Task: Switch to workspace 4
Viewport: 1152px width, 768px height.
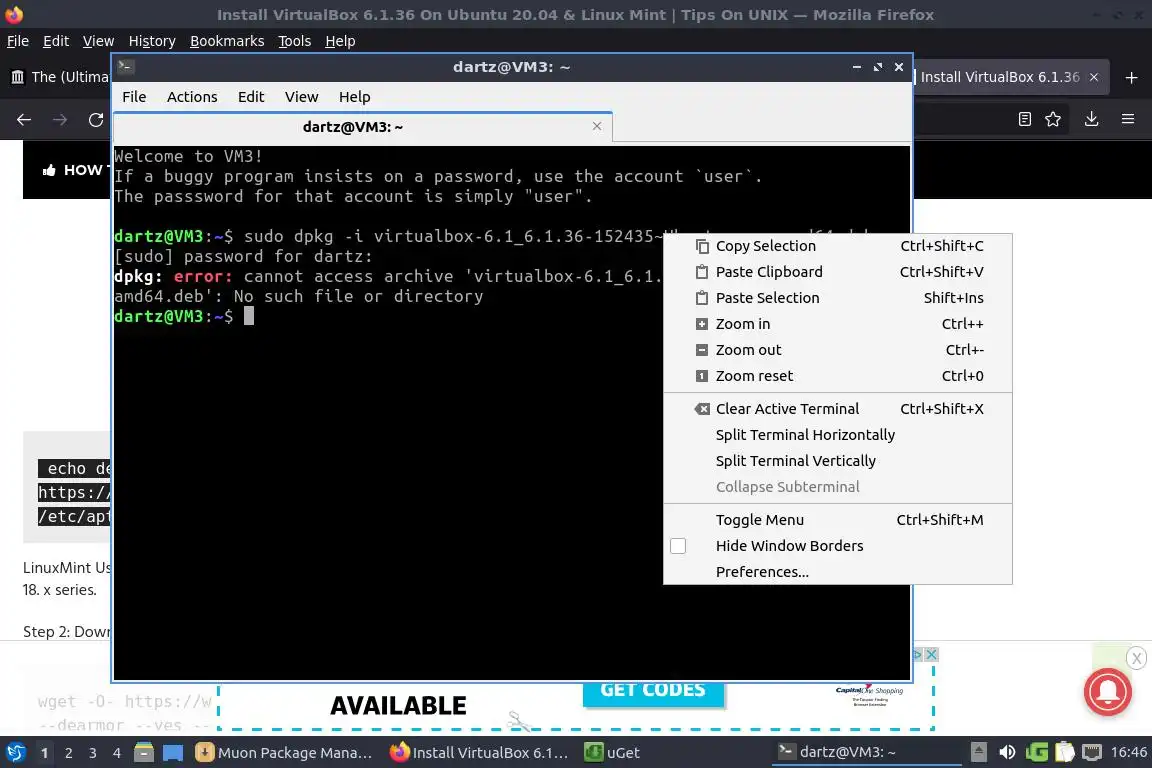Action: (x=116, y=753)
